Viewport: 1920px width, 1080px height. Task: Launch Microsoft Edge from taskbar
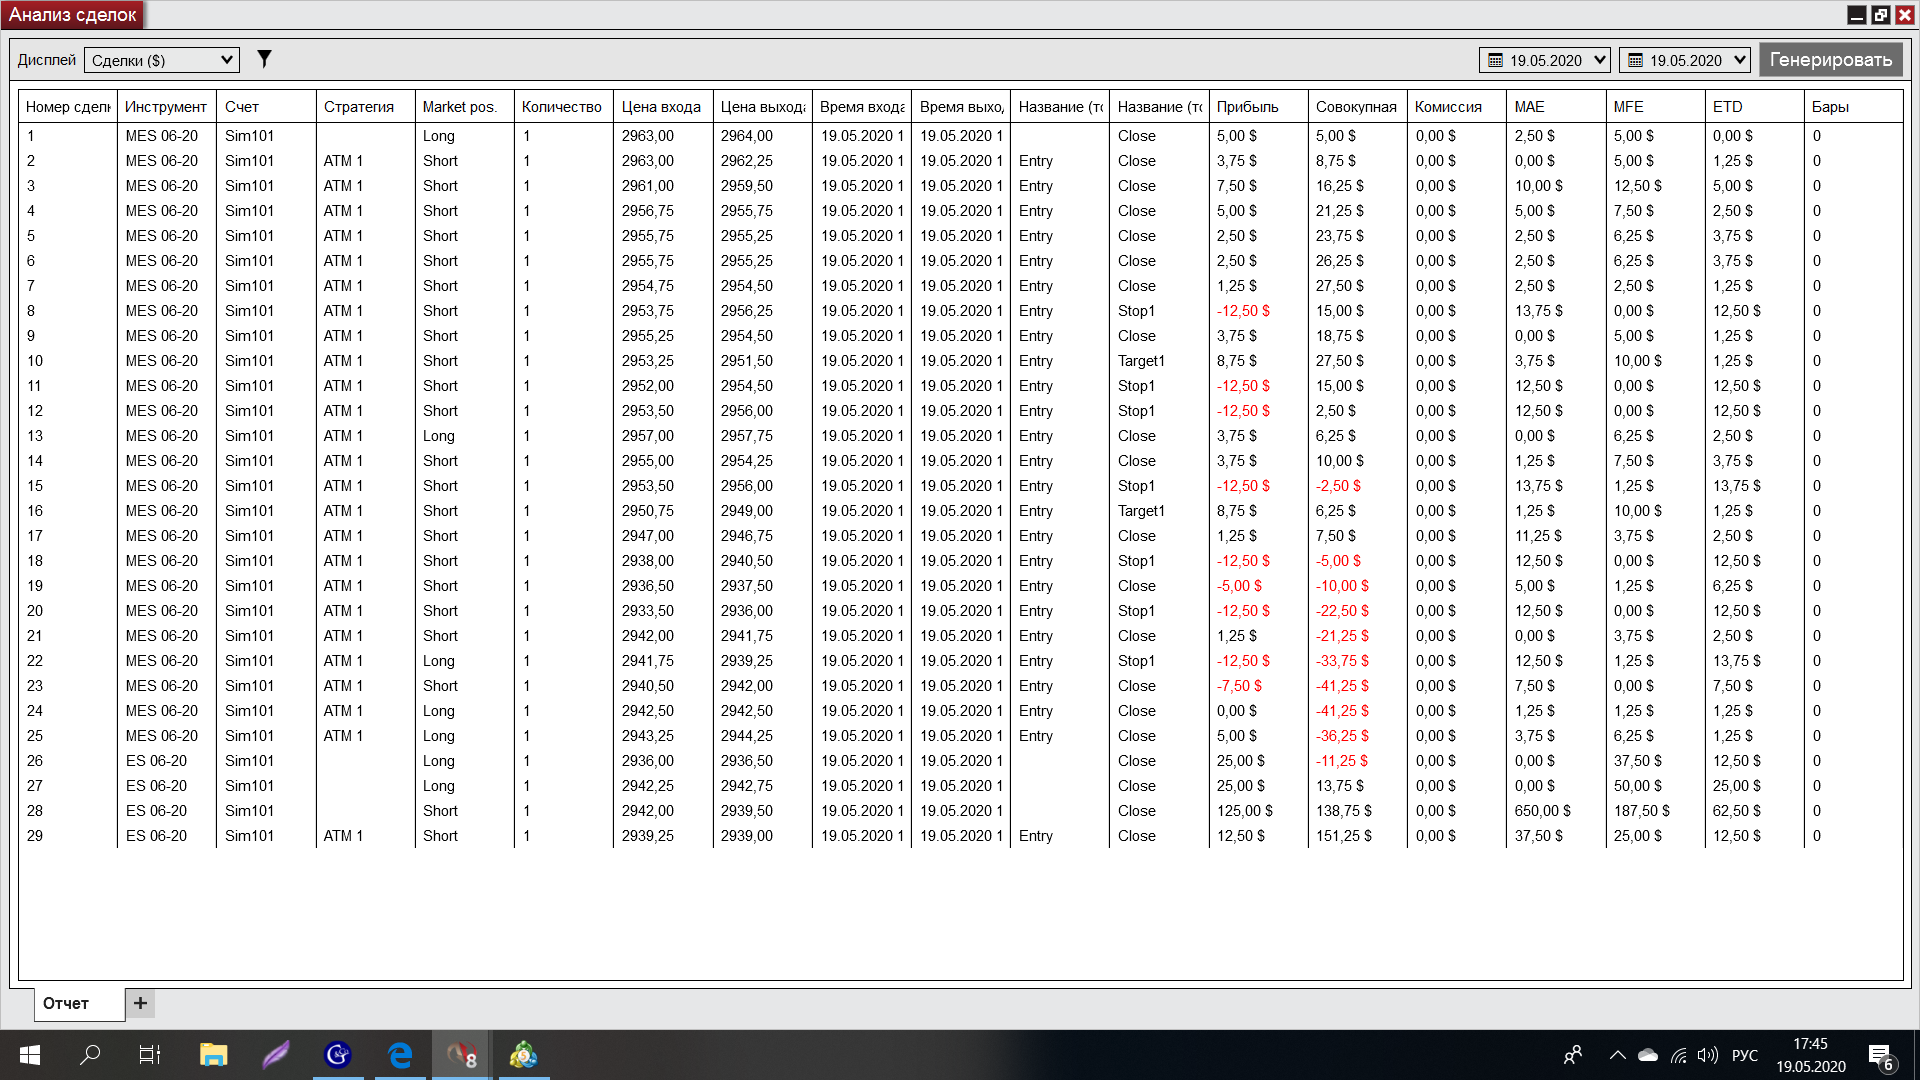[x=400, y=1055]
